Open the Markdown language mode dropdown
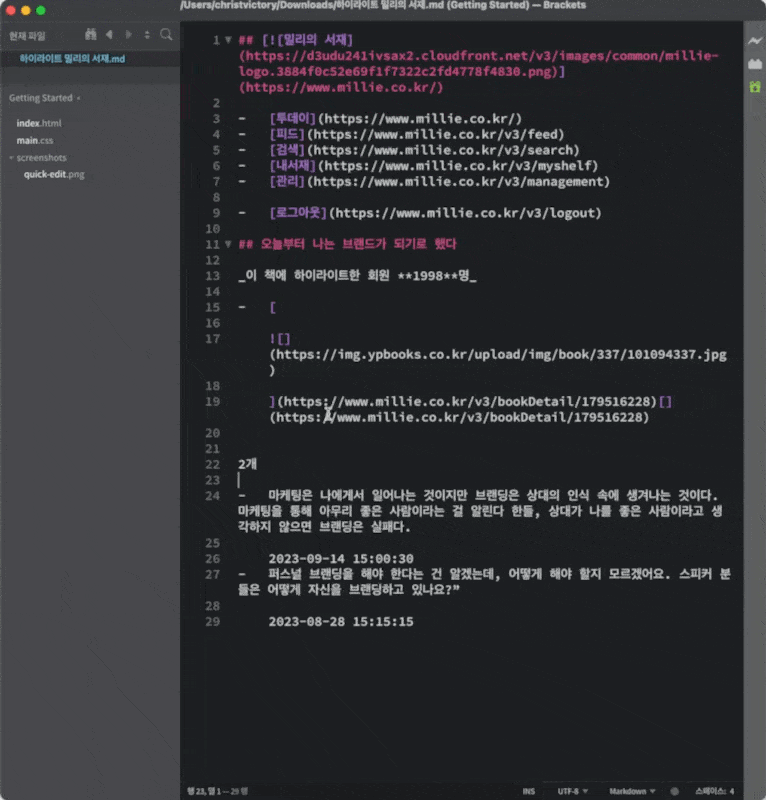Viewport: 766px width, 800px height. [632, 791]
